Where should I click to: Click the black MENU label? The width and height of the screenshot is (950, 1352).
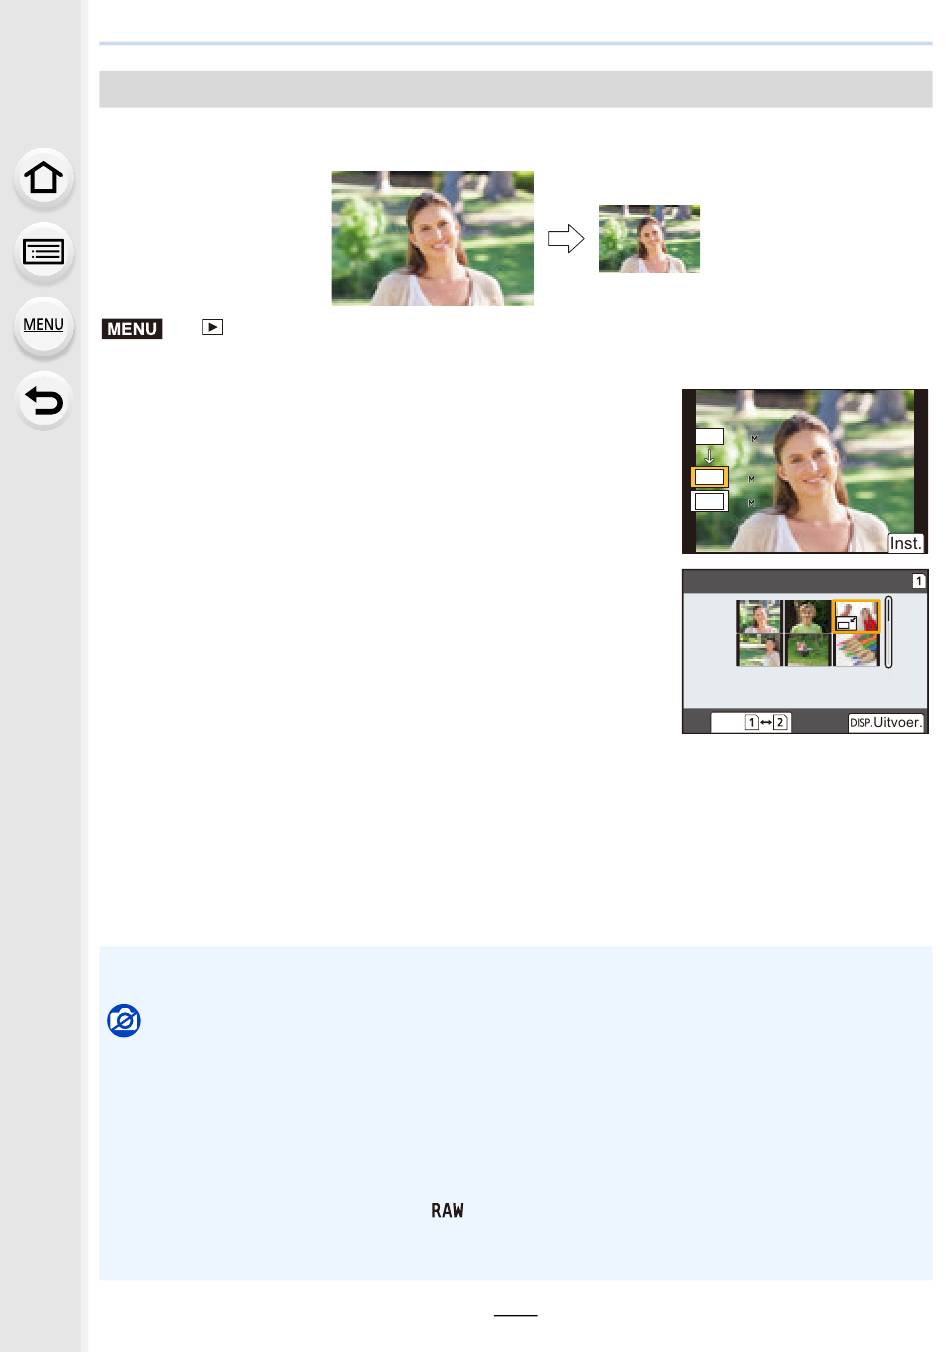click(132, 328)
